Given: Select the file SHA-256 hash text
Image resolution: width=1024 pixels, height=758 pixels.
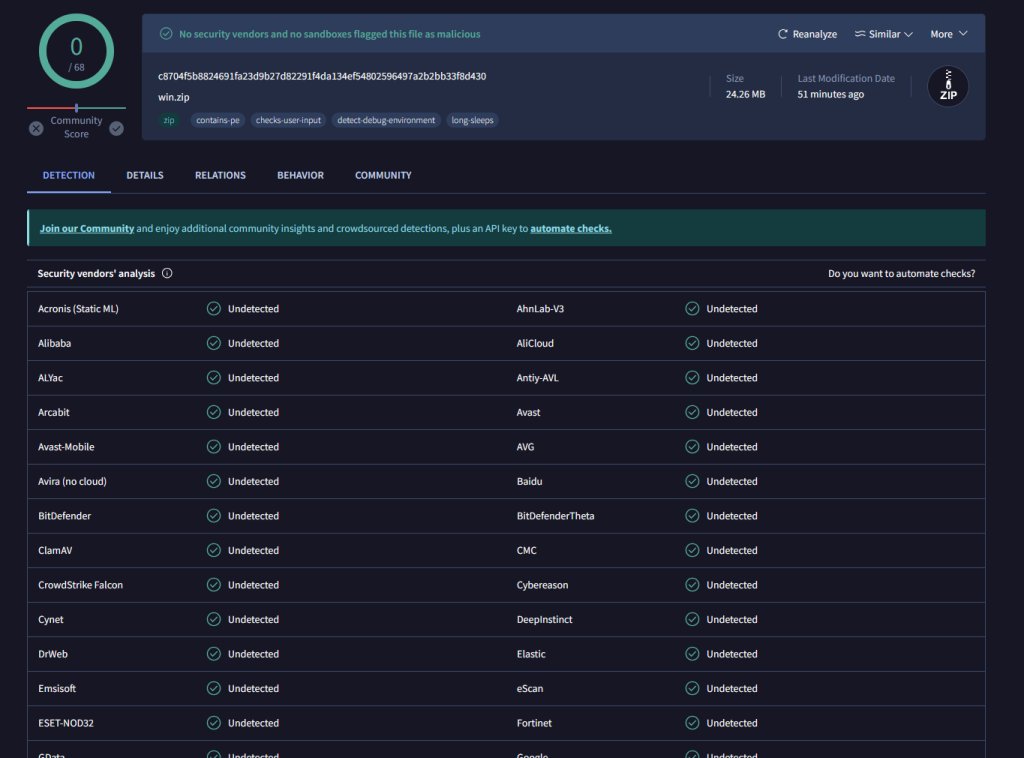Looking at the screenshot, I should click(x=322, y=76).
